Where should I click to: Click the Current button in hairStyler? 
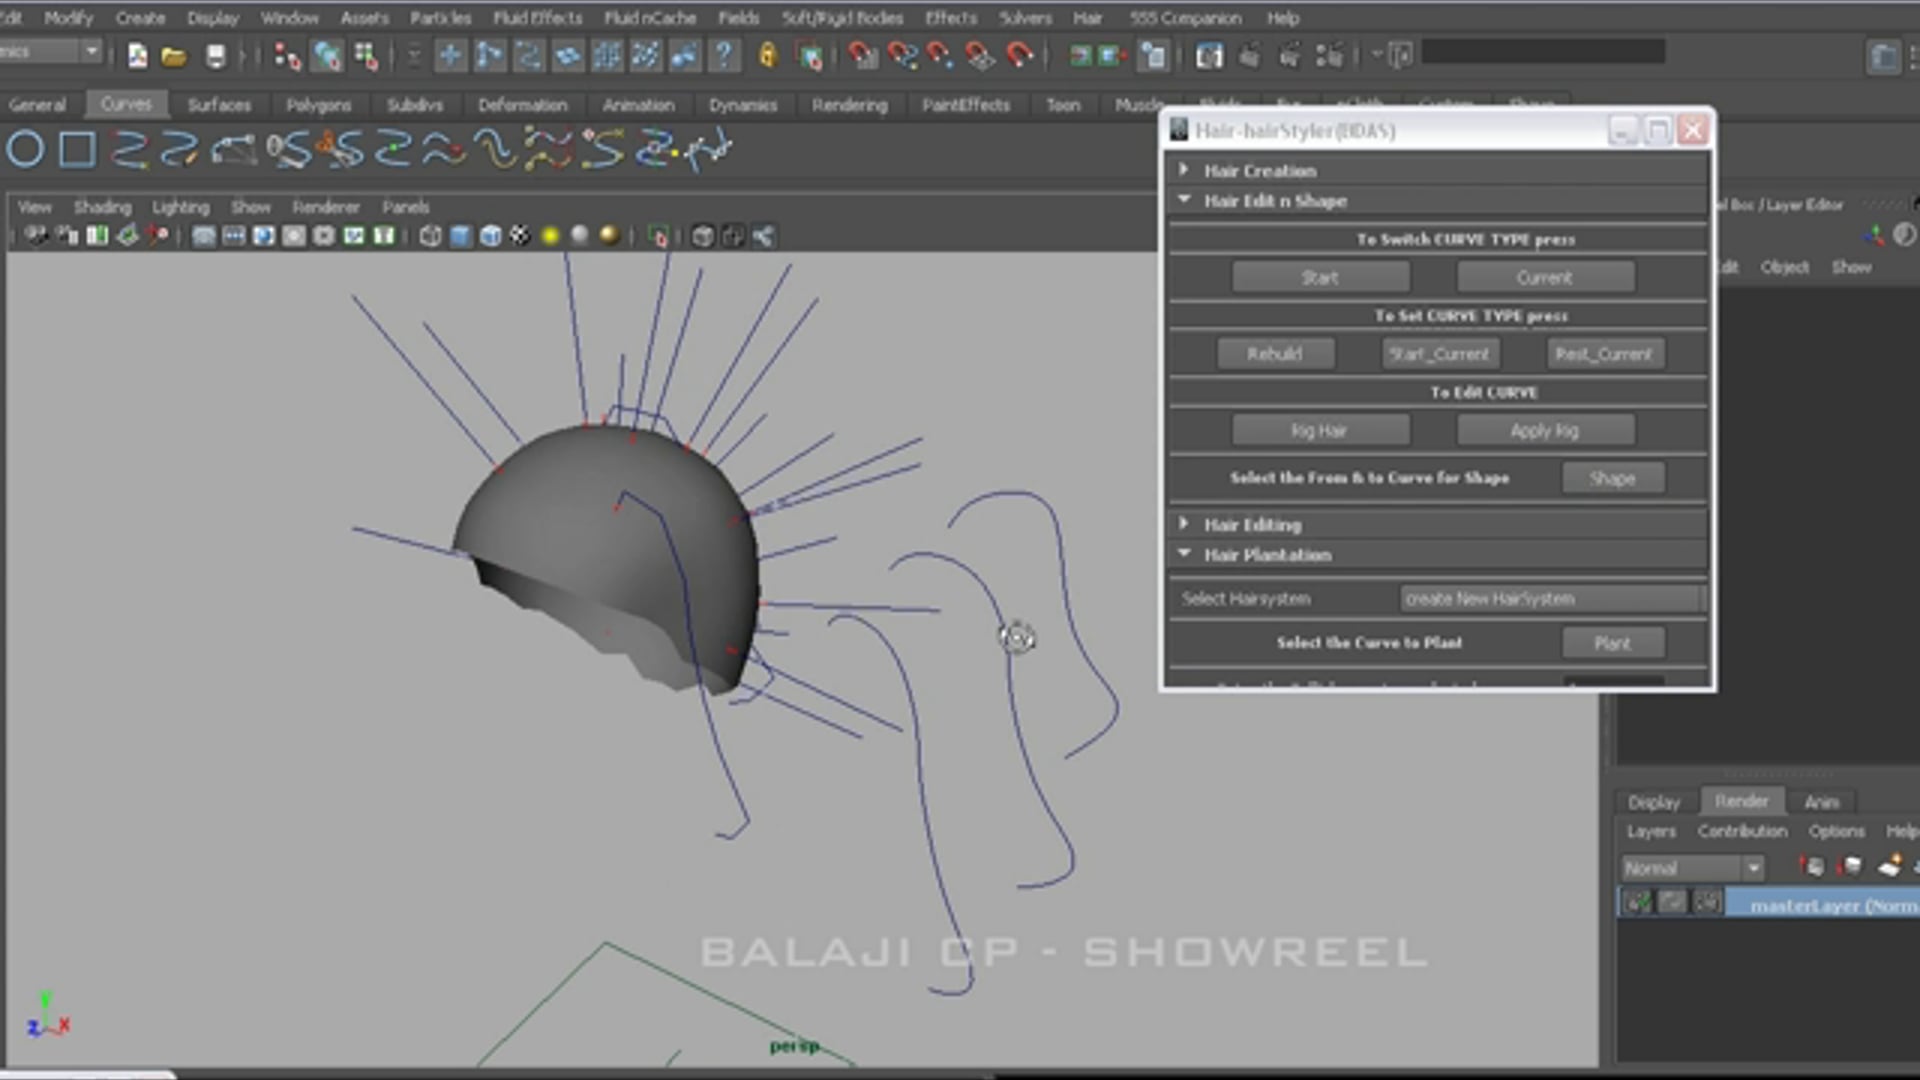coord(1545,278)
